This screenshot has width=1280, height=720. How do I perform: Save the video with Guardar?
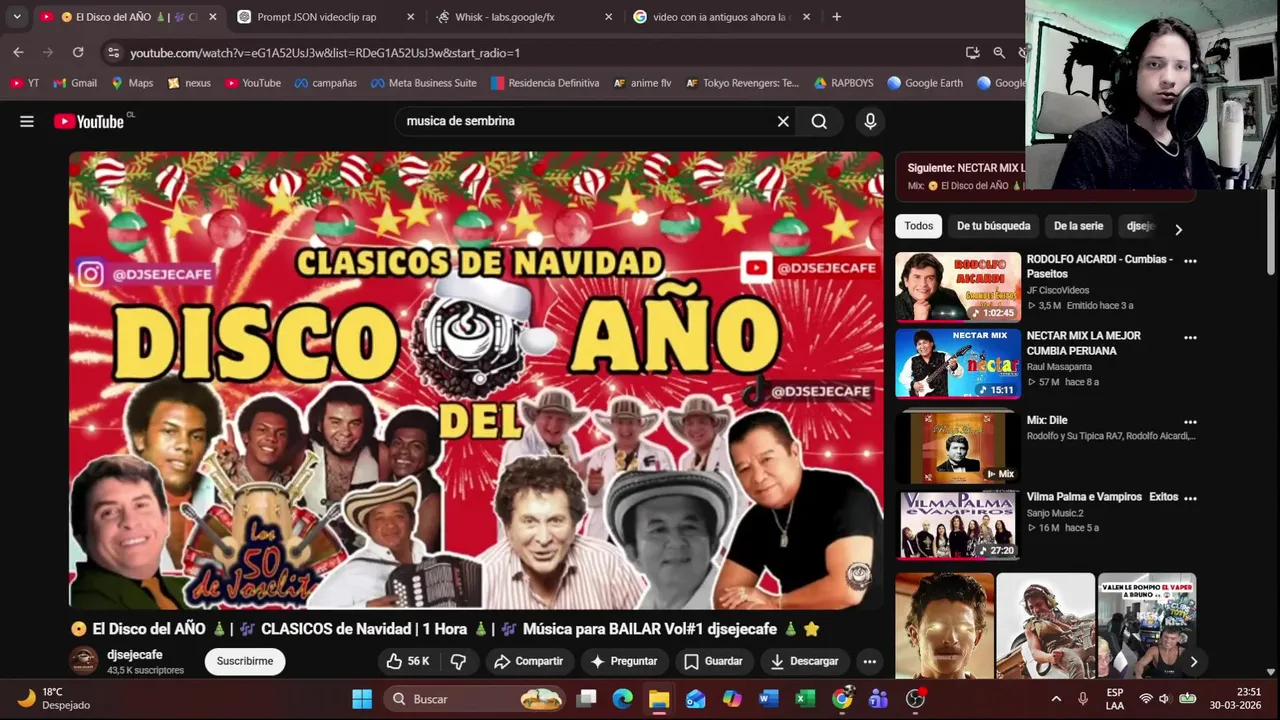coord(713,661)
